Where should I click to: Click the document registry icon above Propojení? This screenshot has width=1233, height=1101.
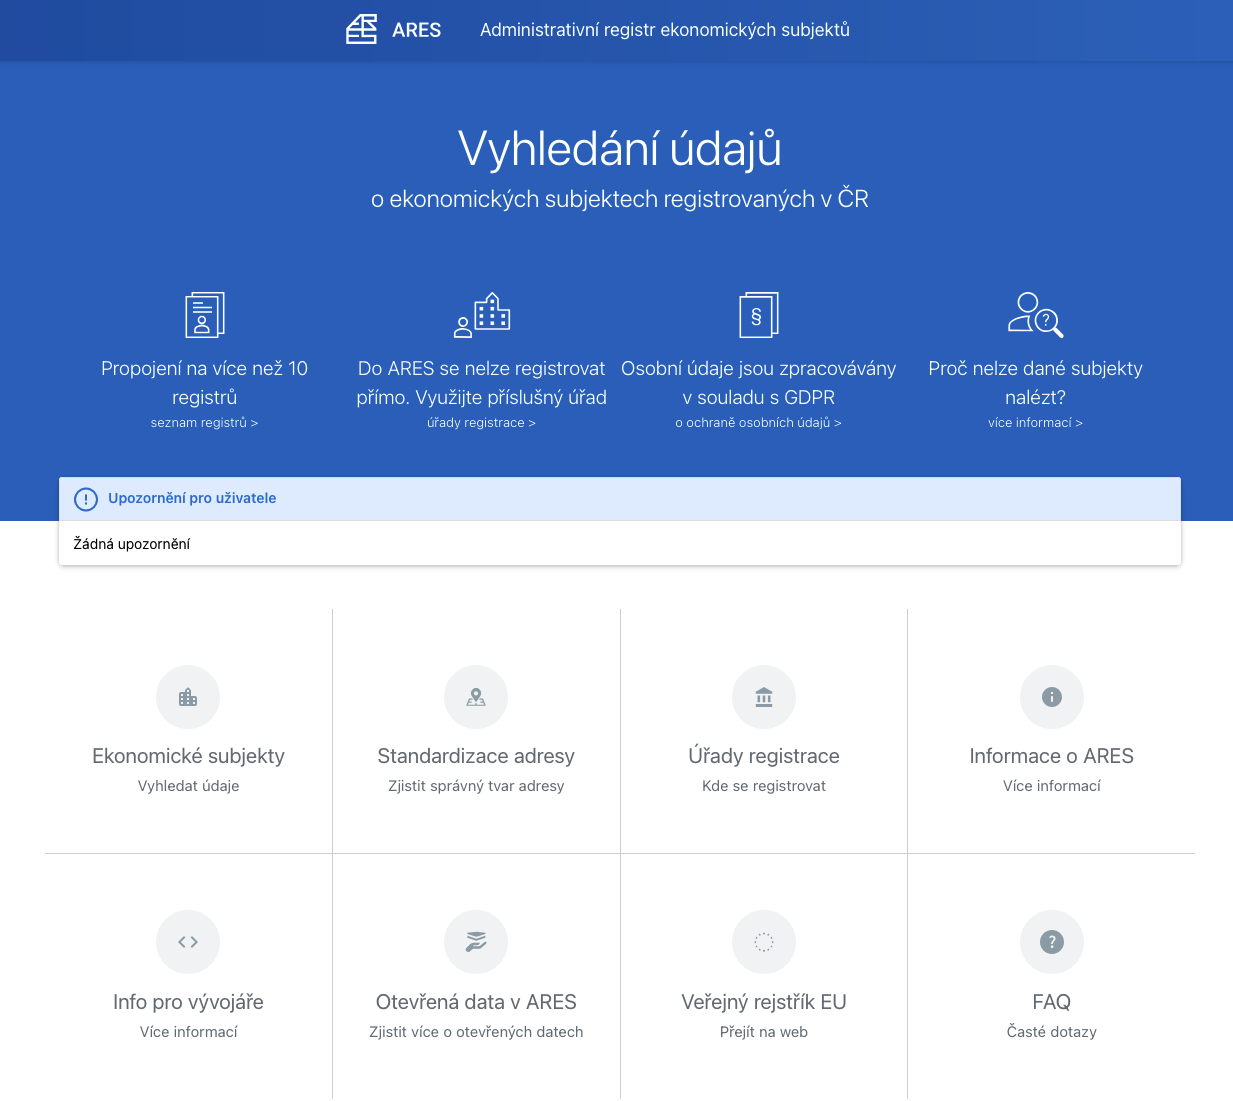[205, 315]
